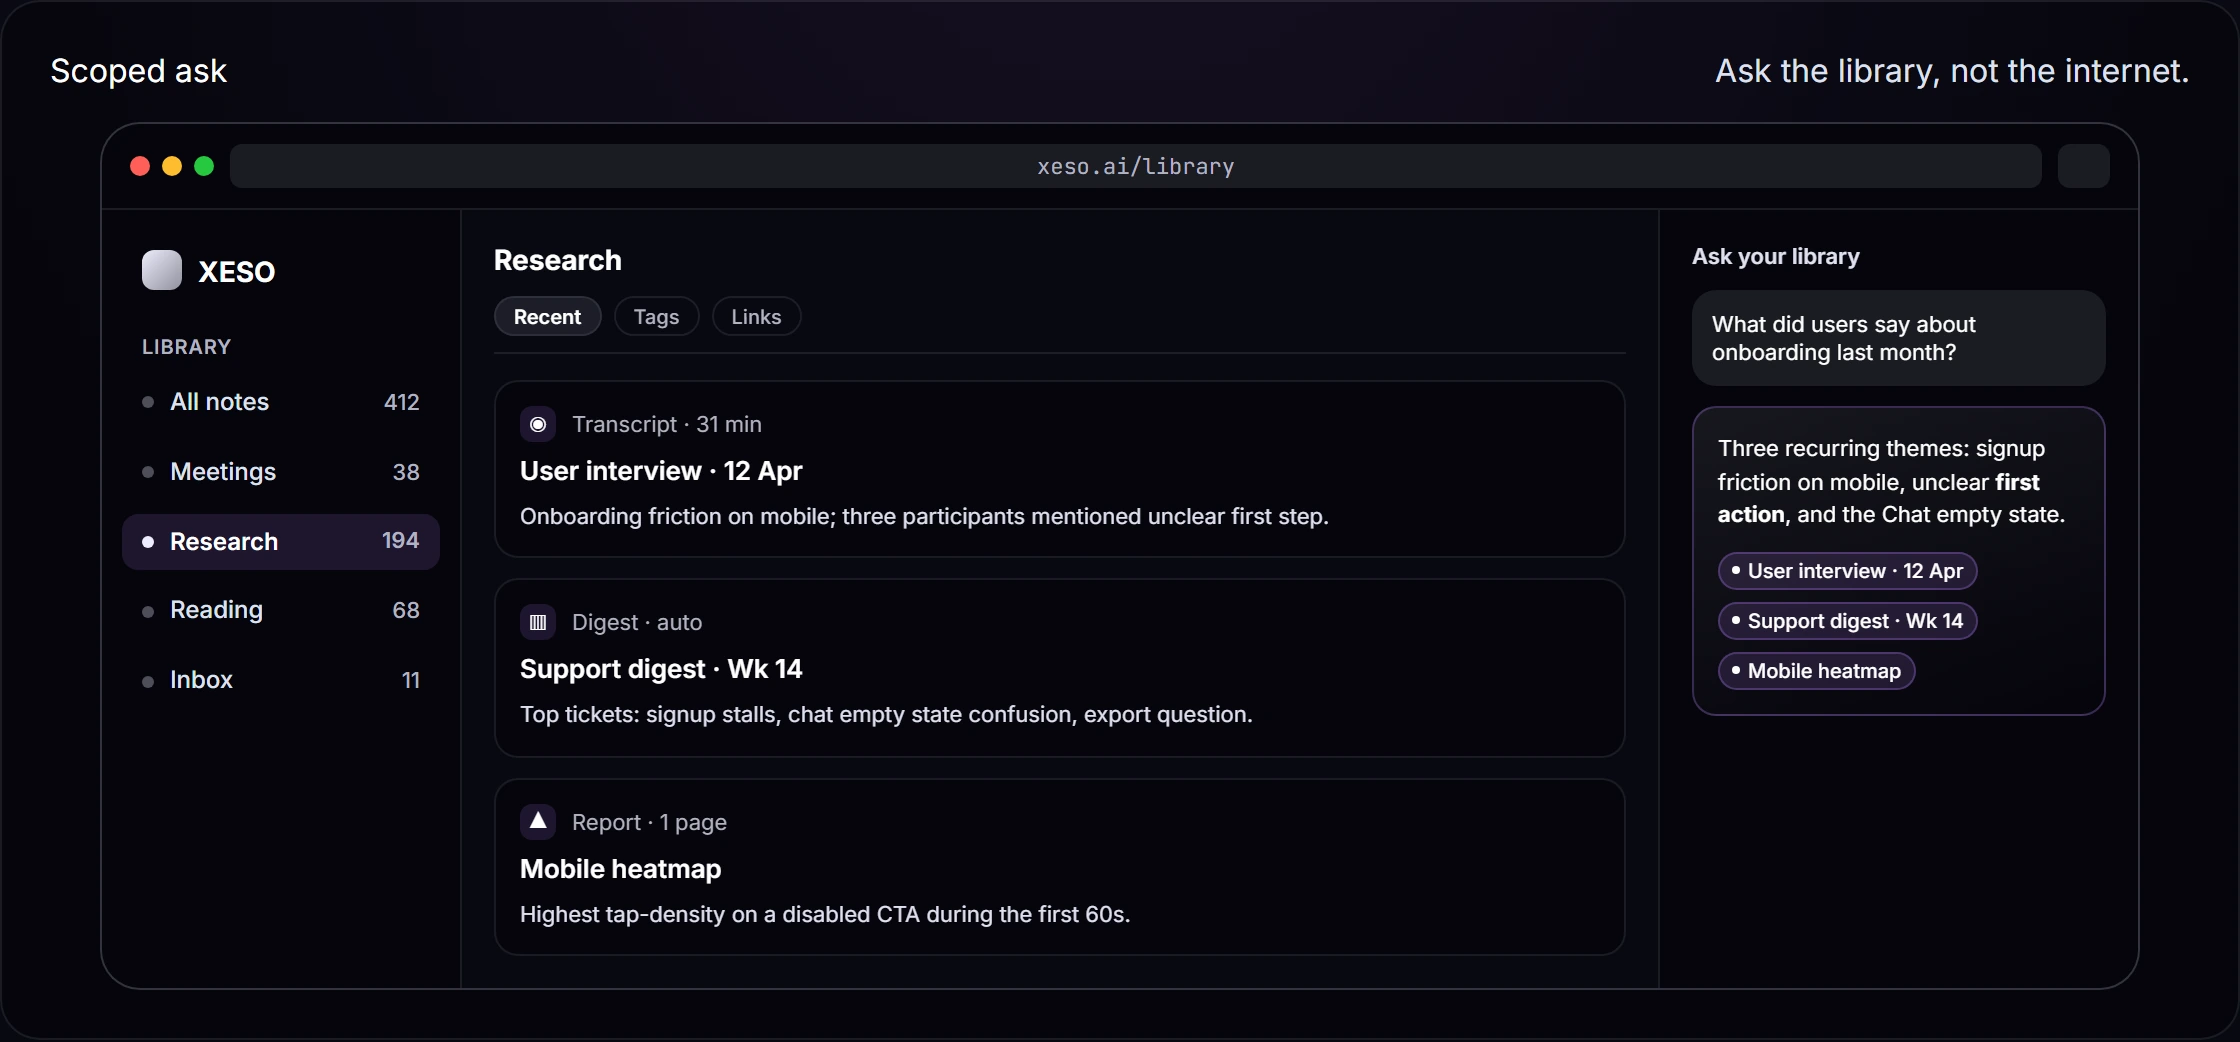Click the XESO logo square
Image resolution: width=2240 pixels, height=1042 pixels.
[x=162, y=270]
